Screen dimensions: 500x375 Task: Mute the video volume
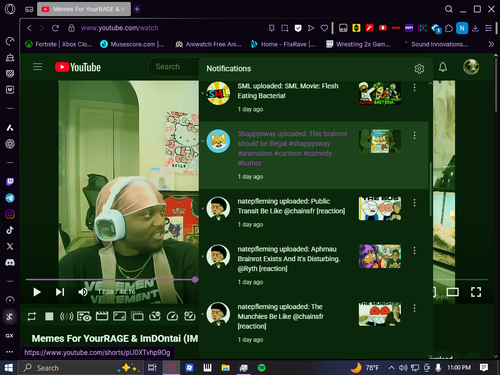[83, 292]
